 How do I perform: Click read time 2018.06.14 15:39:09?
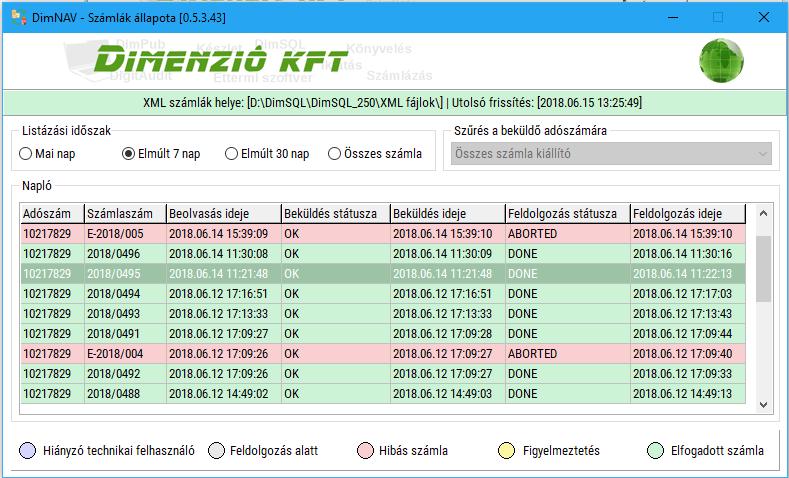(x=218, y=233)
